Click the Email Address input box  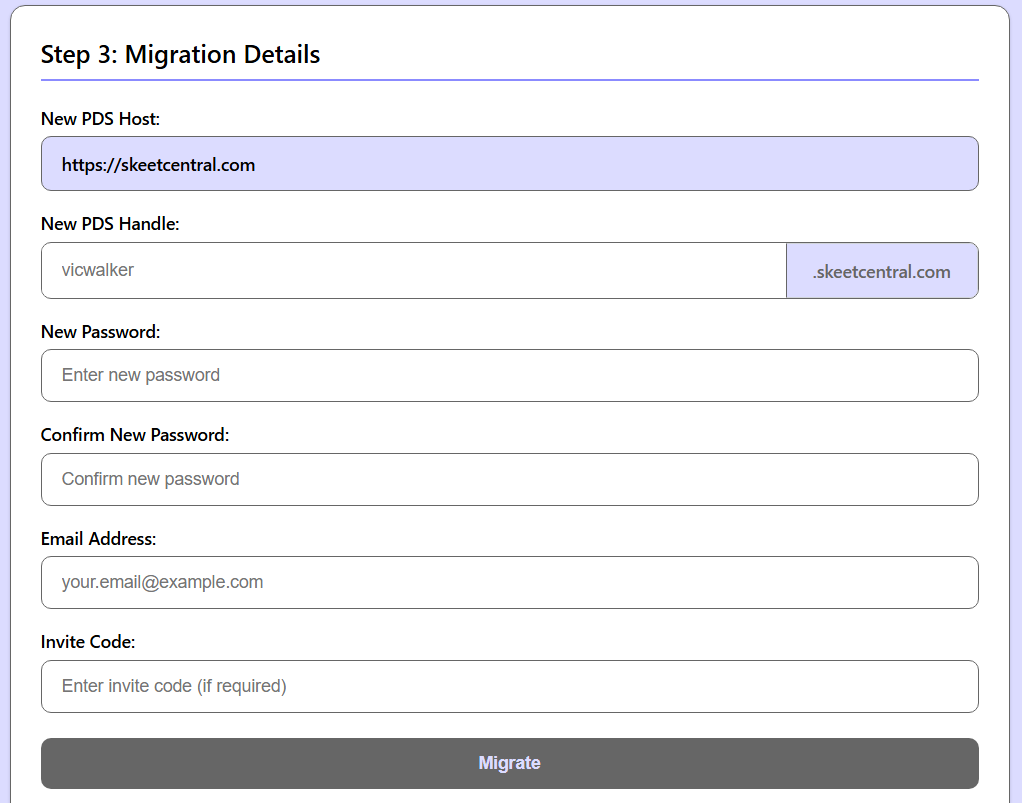tap(509, 583)
